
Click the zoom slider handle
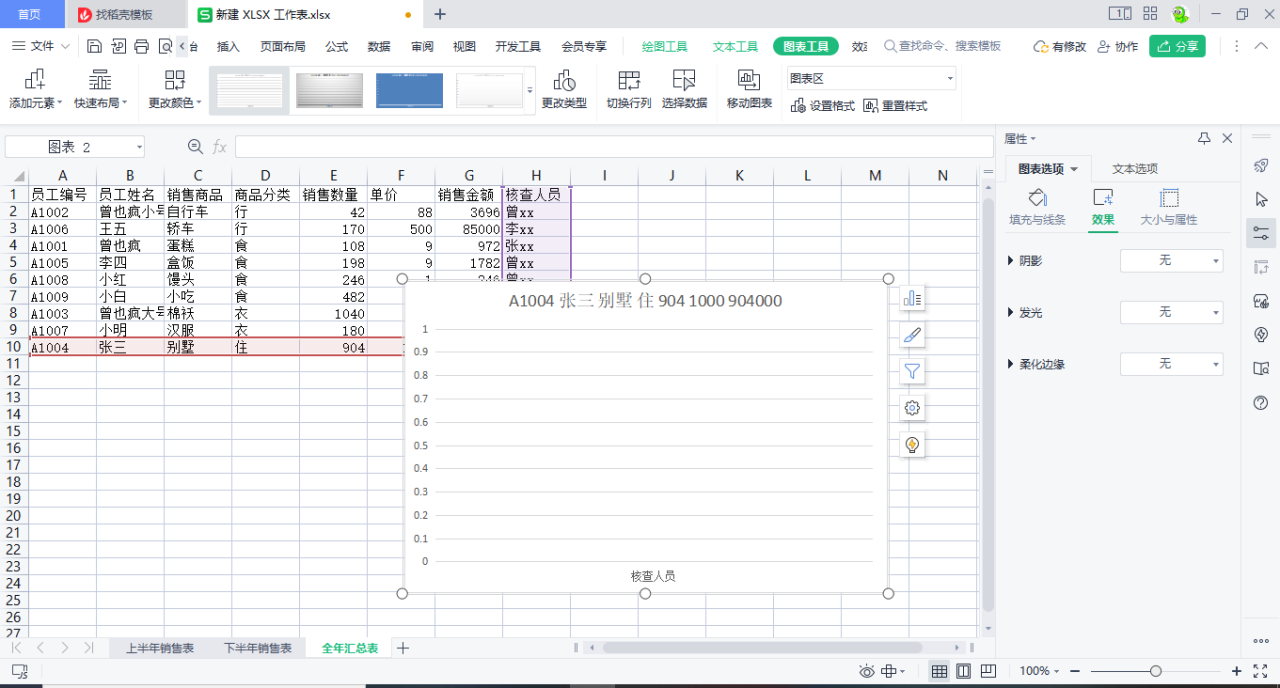click(x=1156, y=671)
